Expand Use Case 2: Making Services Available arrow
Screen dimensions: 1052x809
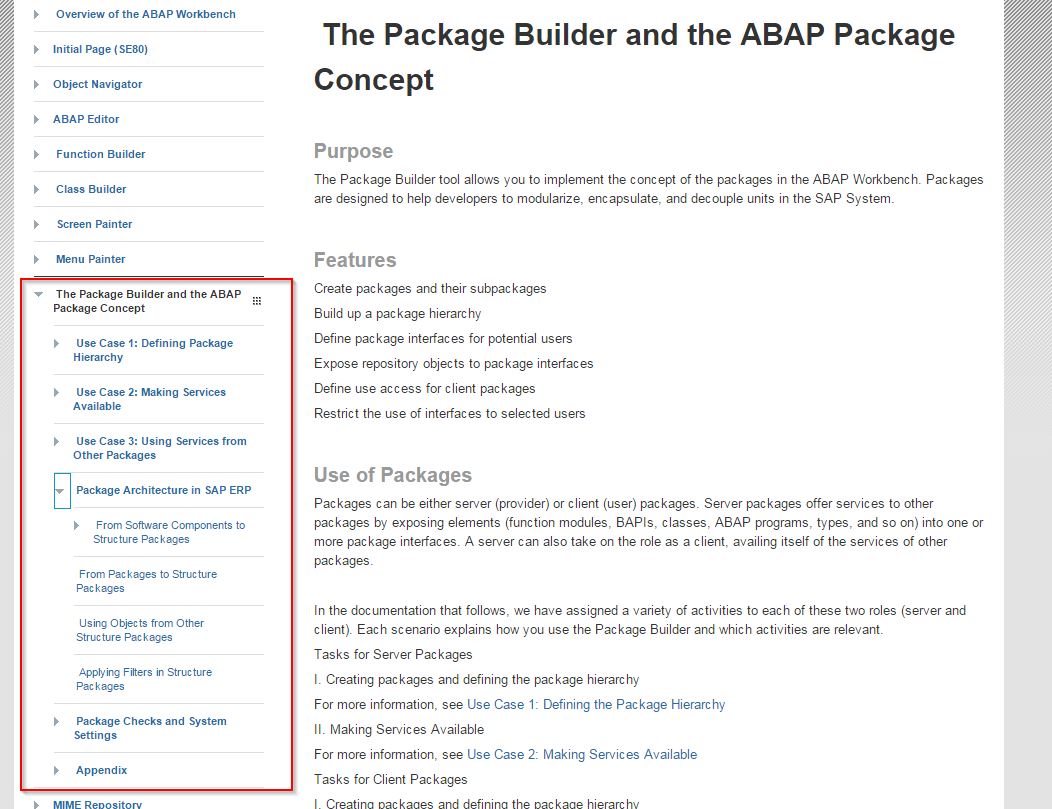click(x=57, y=393)
